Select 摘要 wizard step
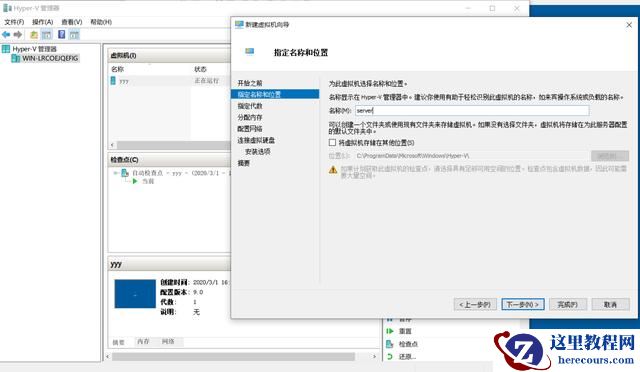 coord(244,163)
